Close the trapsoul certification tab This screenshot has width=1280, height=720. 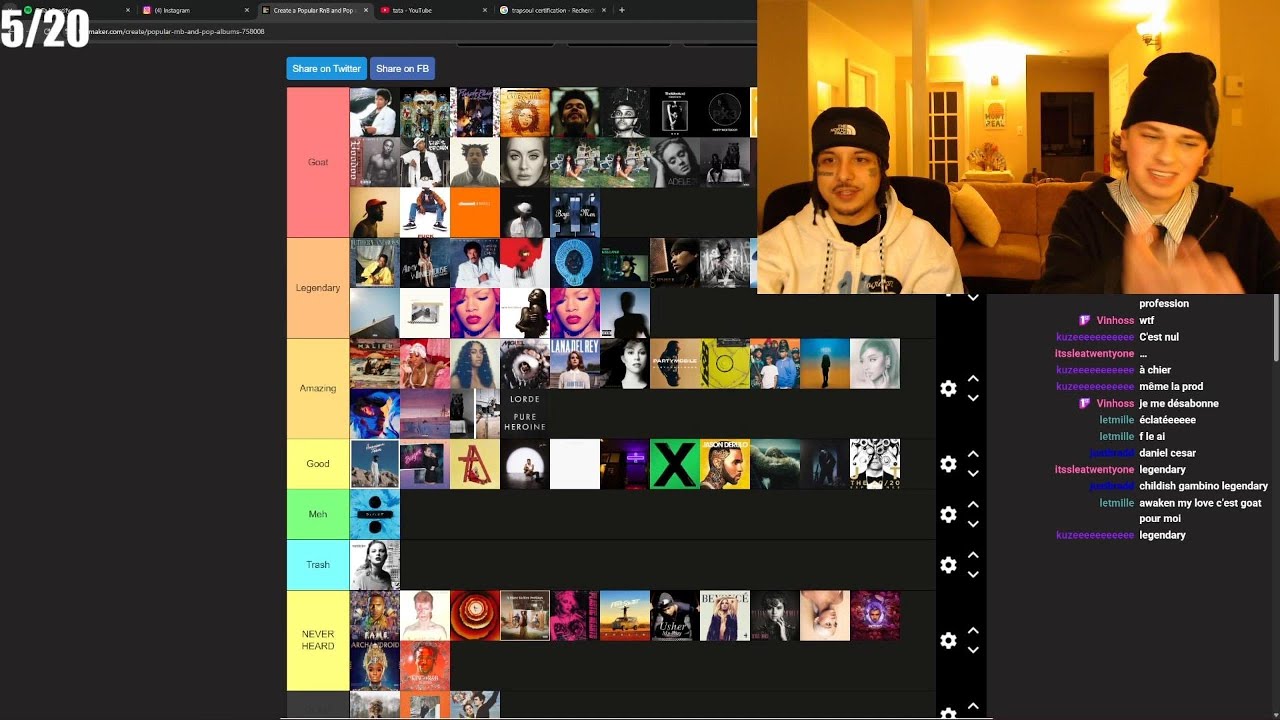[x=603, y=10]
